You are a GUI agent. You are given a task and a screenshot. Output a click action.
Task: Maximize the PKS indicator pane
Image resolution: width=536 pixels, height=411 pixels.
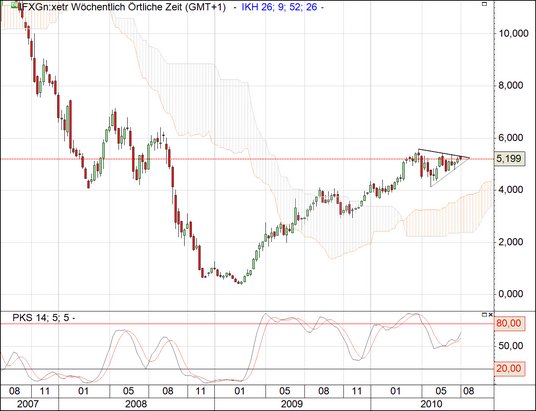click(x=484, y=315)
